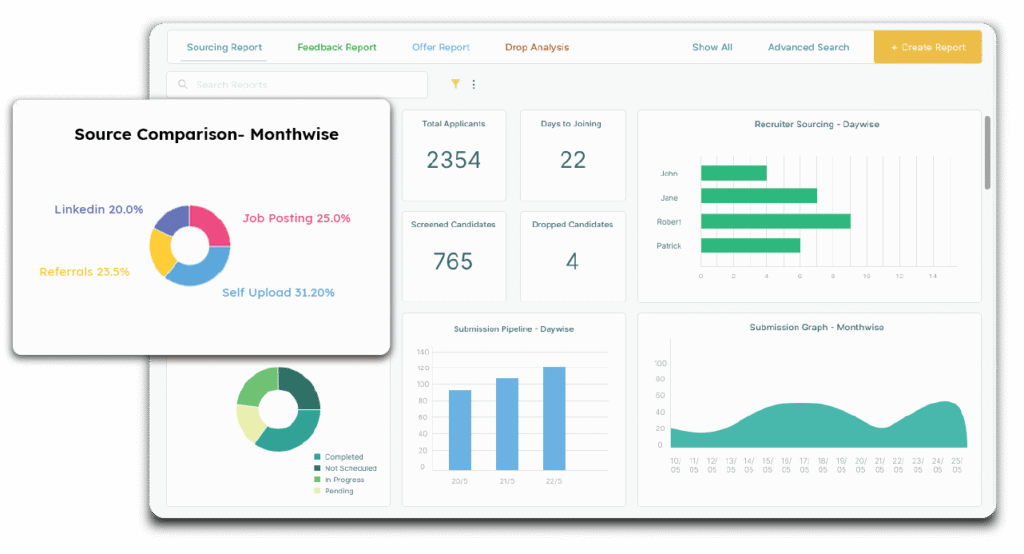This screenshot has height=554, width=1024.
Task: Open the three-dot more options menu
Action: coord(474,85)
